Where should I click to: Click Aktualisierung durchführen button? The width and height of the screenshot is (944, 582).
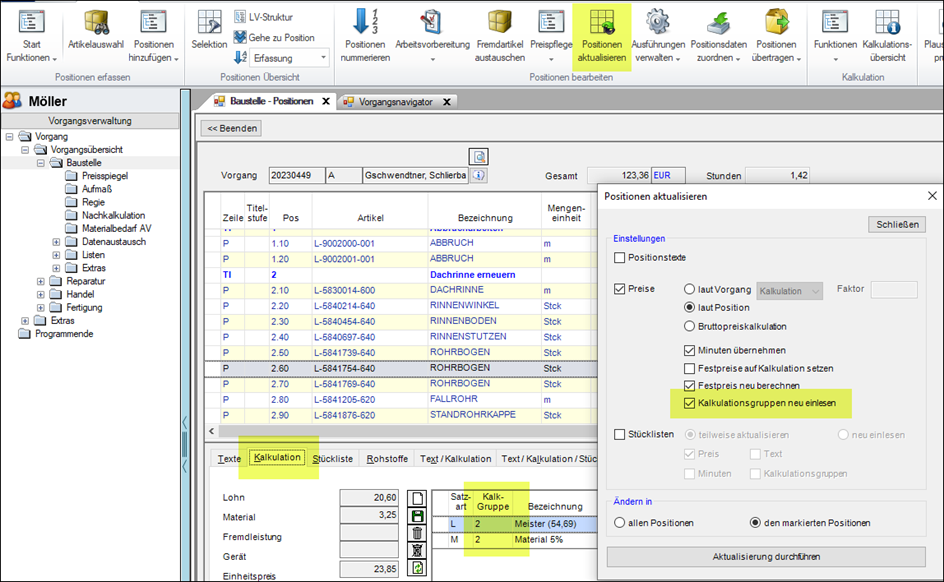[x=766, y=556]
